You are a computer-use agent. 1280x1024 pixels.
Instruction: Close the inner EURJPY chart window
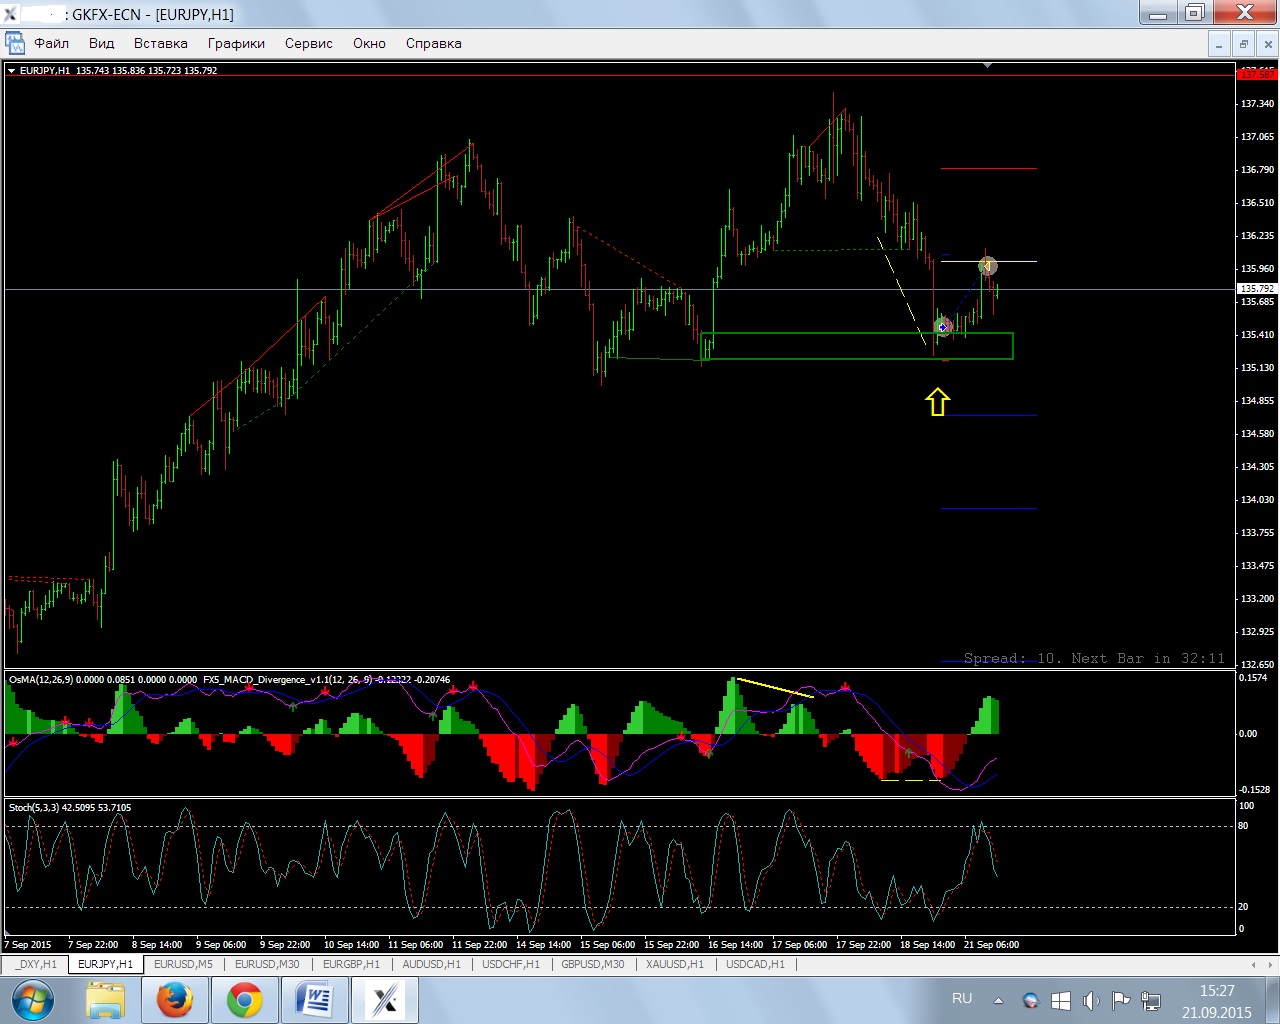click(1267, 44)
